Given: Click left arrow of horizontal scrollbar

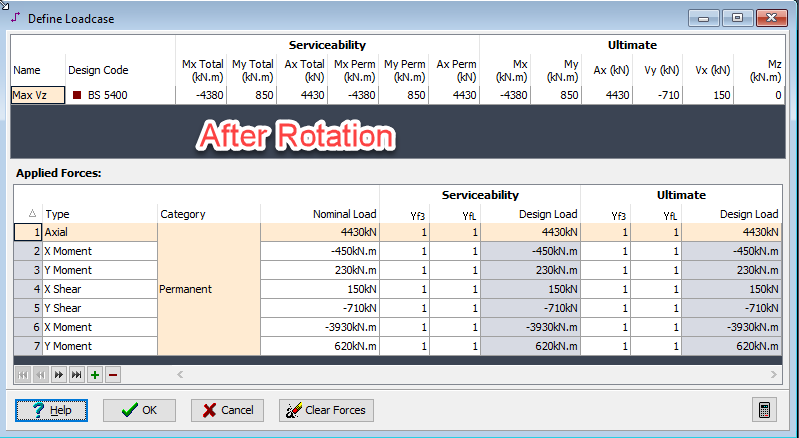Looking at the screenshot, I should point(180,374).
